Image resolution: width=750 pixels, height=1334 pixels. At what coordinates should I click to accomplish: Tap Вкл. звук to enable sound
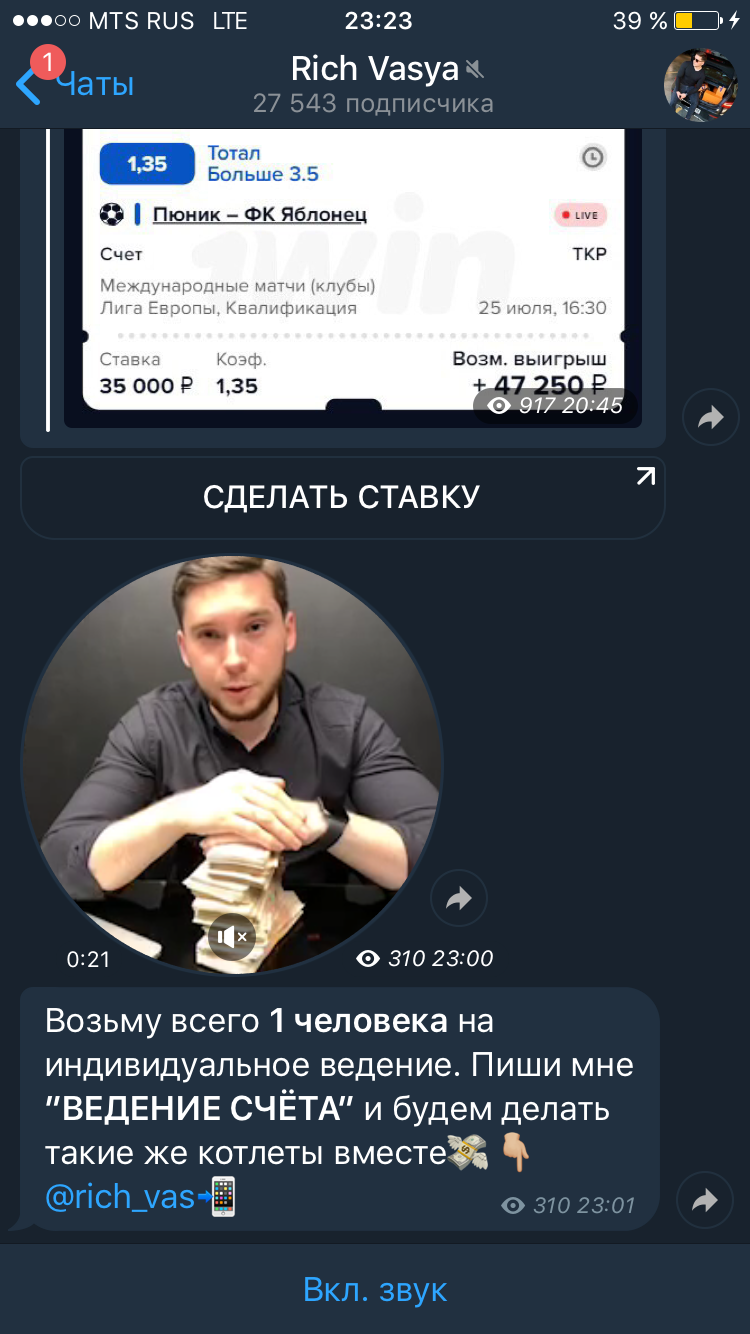point(375,1290)
